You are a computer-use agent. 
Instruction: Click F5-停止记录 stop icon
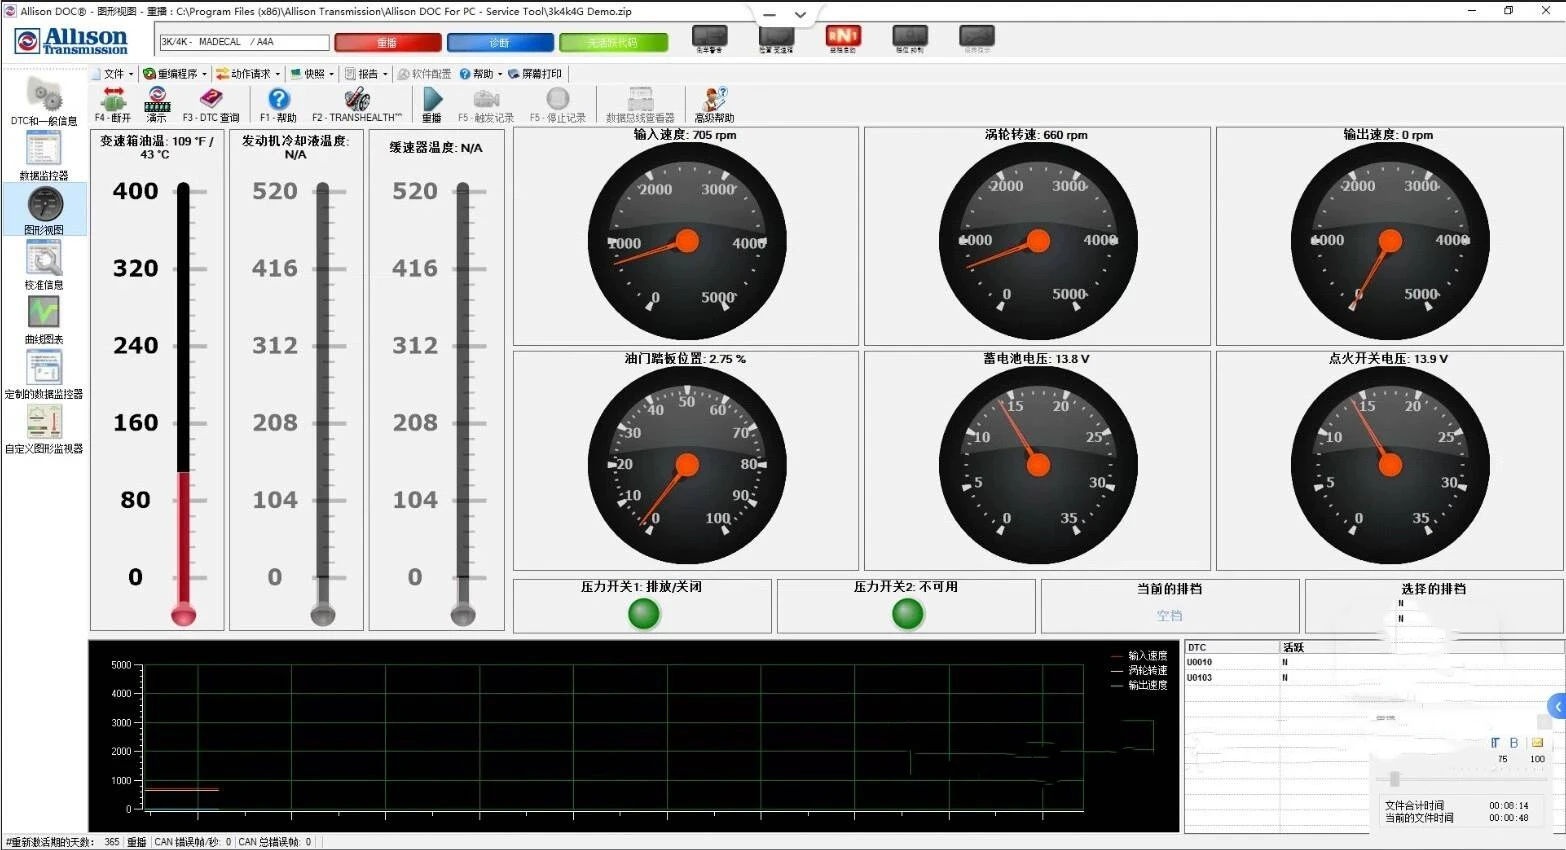tap(558, 104)
